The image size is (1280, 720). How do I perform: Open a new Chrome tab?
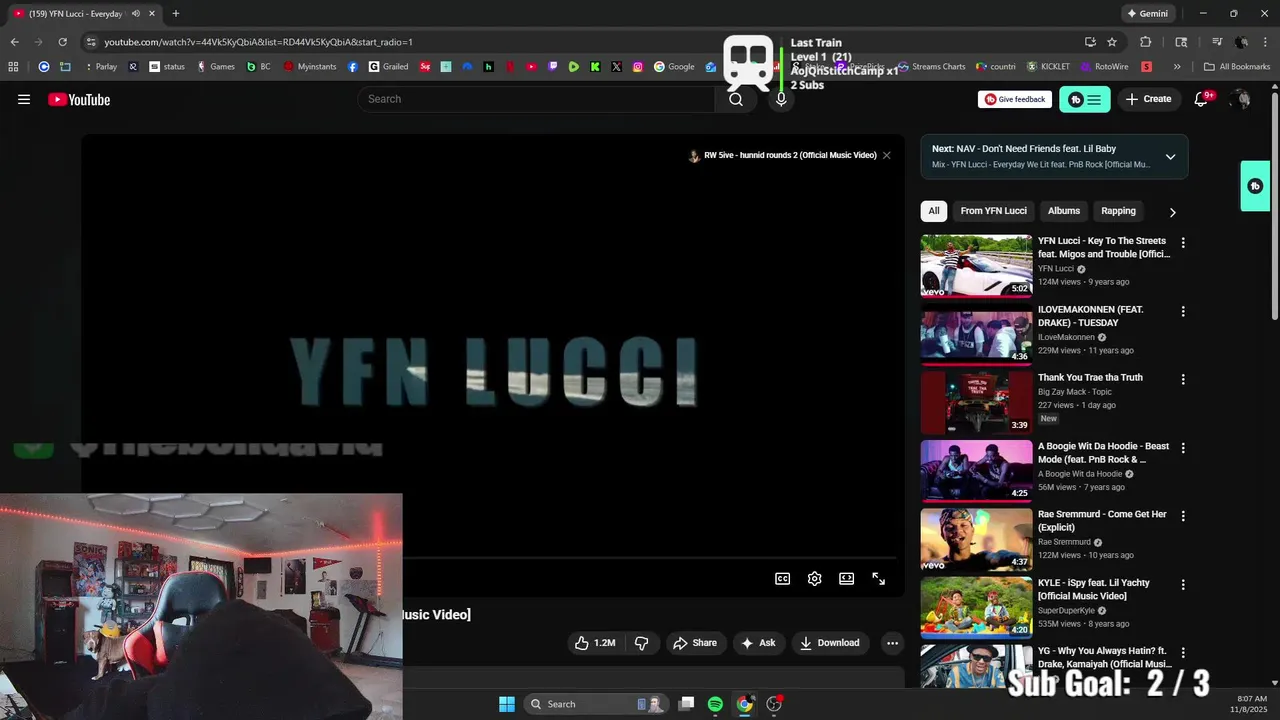click(x=176, y=14)
